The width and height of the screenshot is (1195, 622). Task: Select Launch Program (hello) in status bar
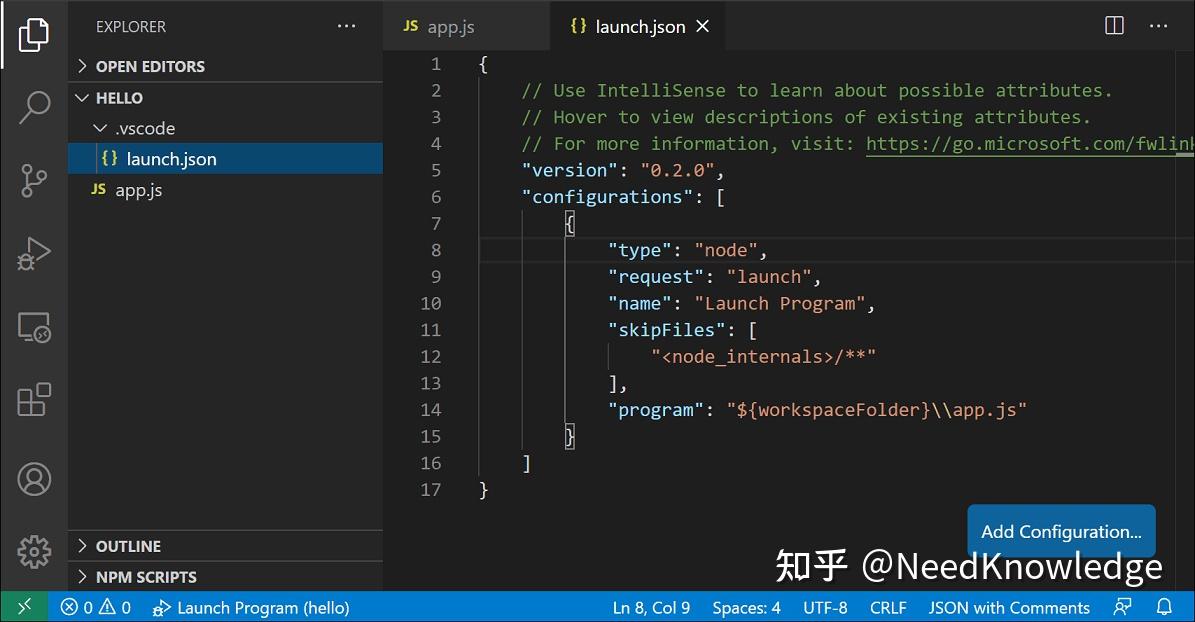click(x=253, y=607)
